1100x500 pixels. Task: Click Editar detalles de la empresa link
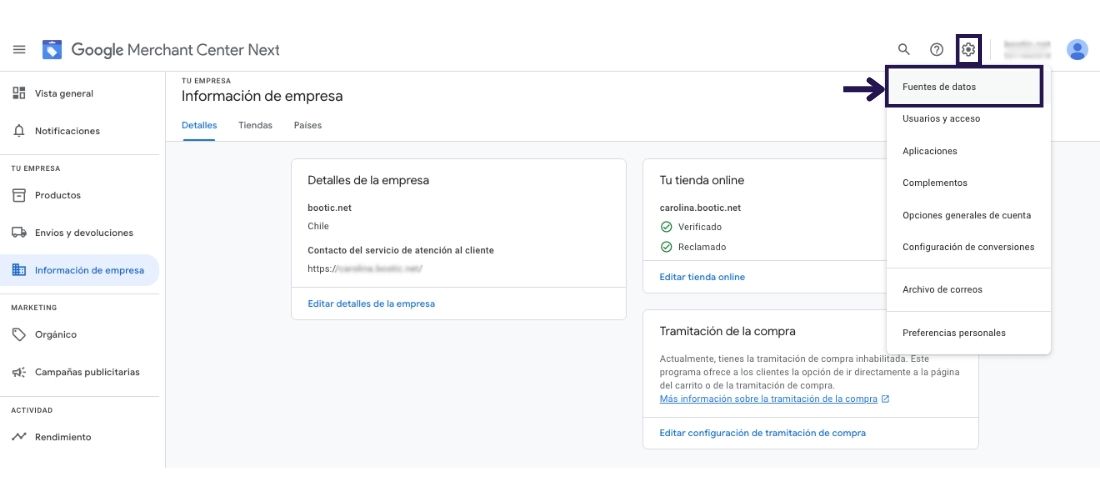(371, 304)
